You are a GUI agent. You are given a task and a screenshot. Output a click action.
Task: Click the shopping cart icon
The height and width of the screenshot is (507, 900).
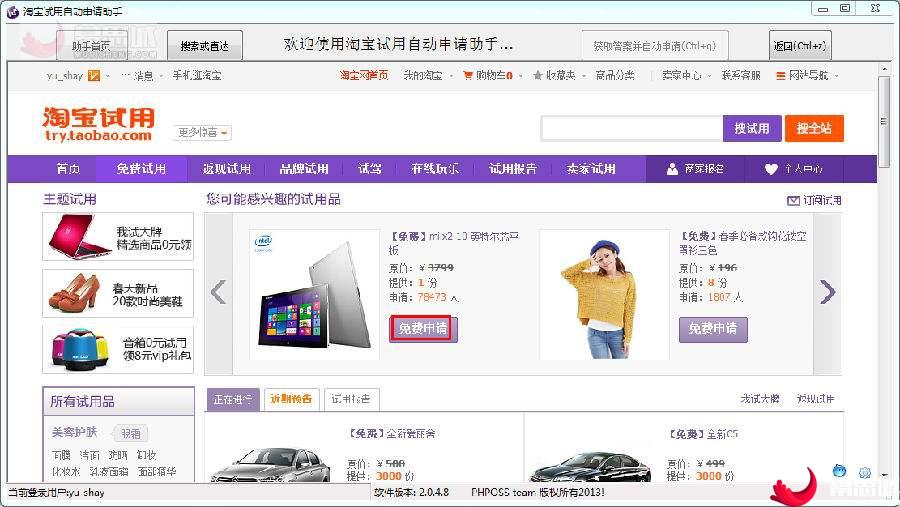pos(468,75)
